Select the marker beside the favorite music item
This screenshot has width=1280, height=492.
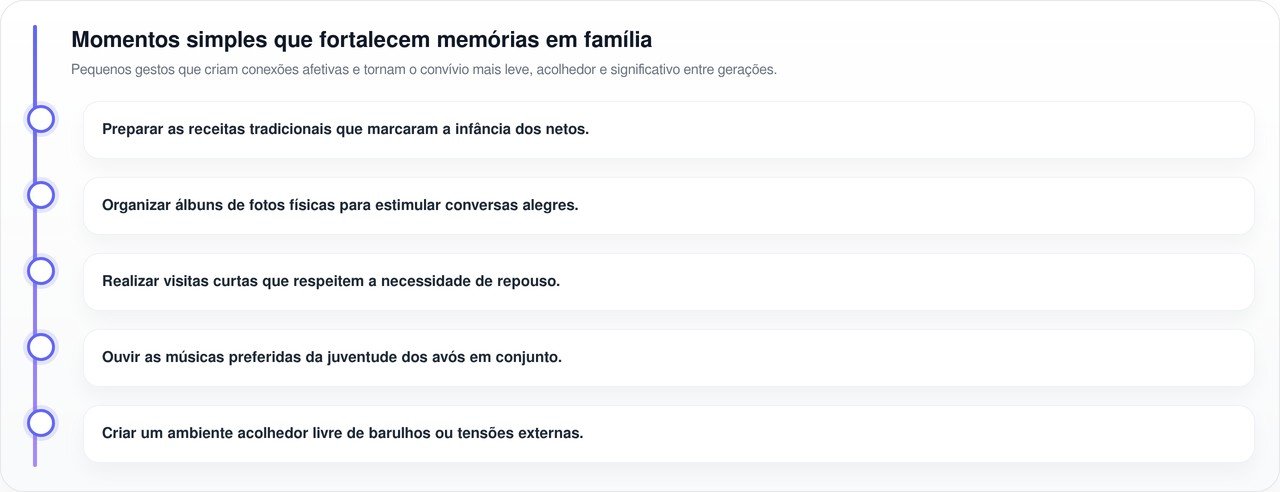click(41, 347)
